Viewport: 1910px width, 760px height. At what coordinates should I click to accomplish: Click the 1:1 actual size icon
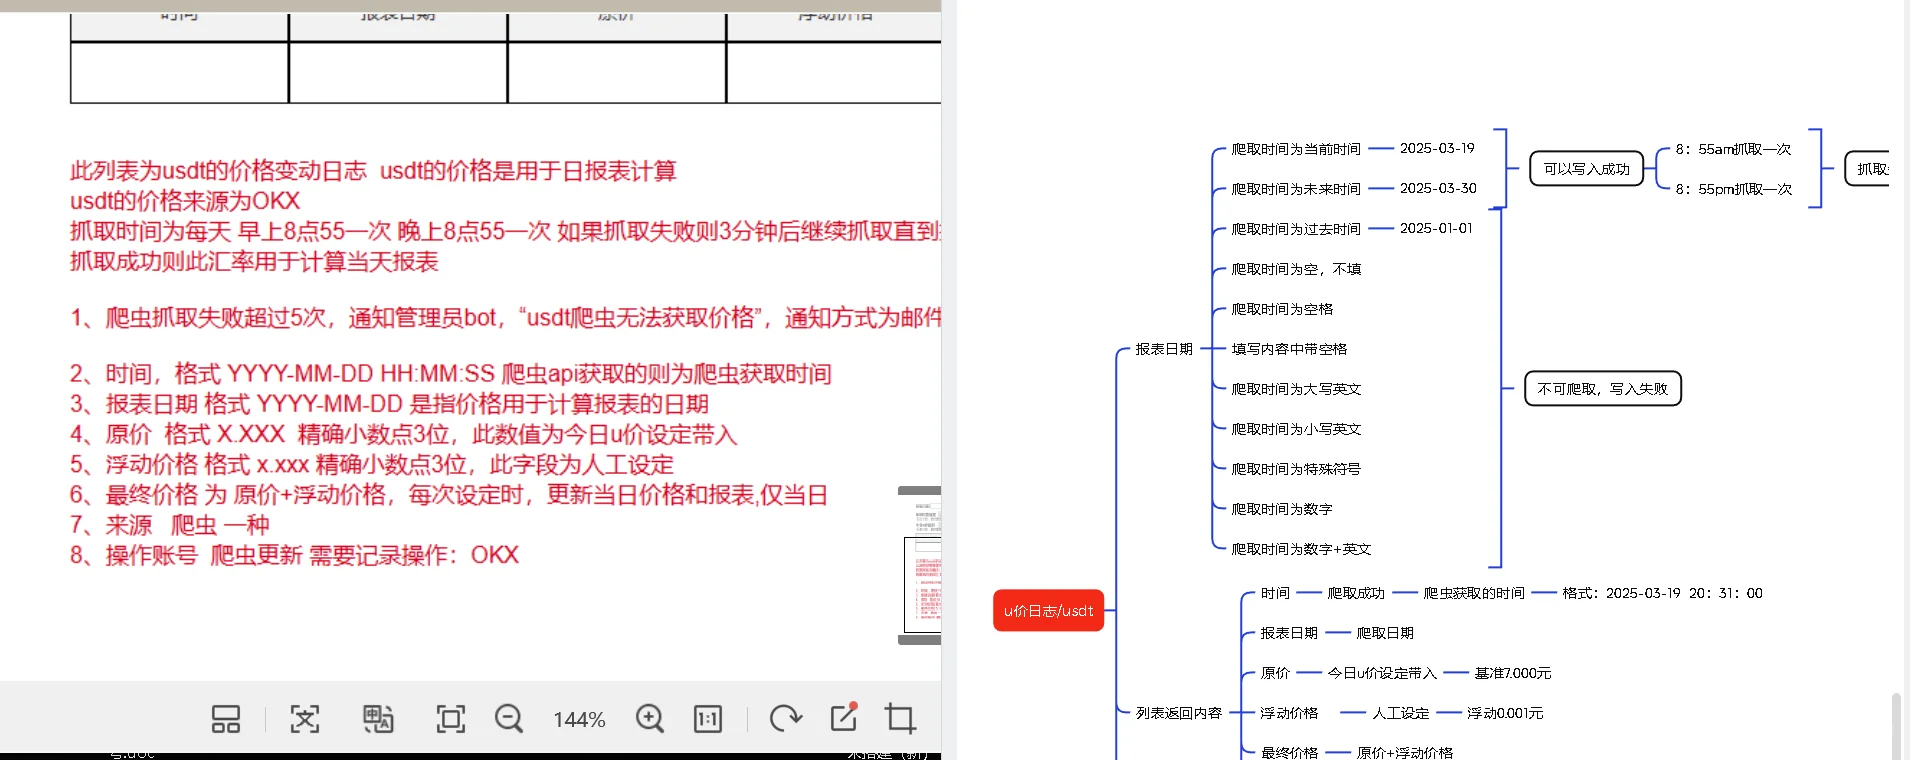tap(708, 719)
